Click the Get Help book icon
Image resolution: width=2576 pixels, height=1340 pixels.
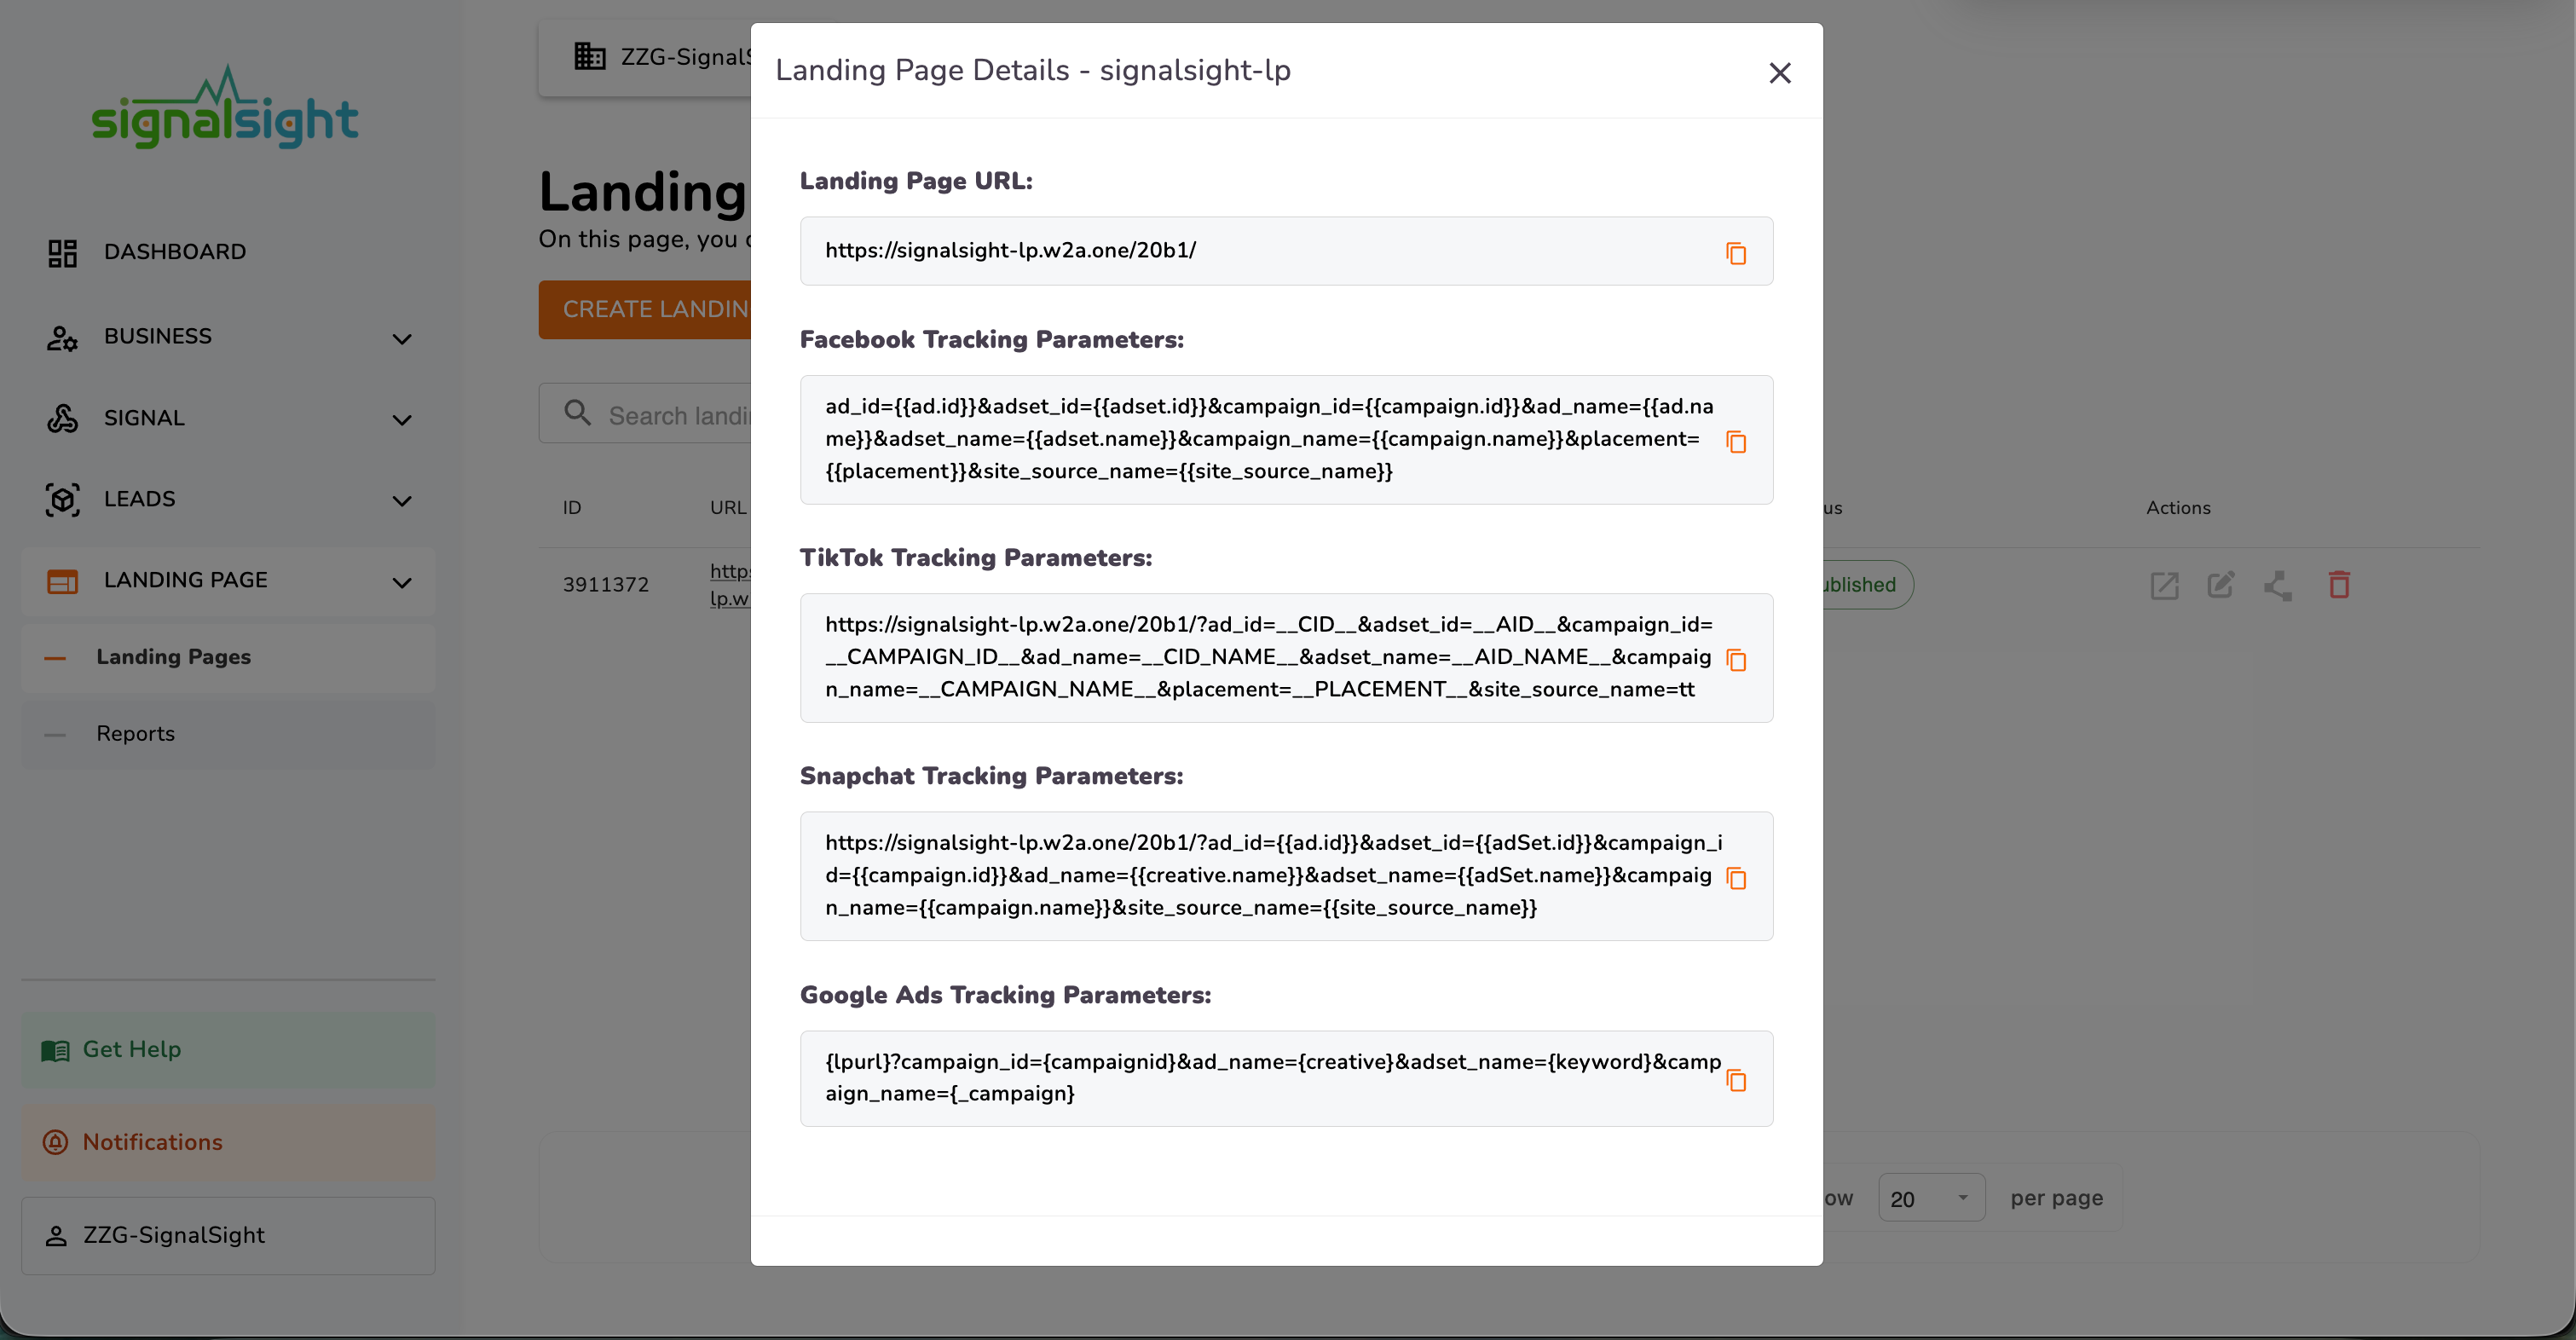pyautogui.click(x=55, y=1050)
